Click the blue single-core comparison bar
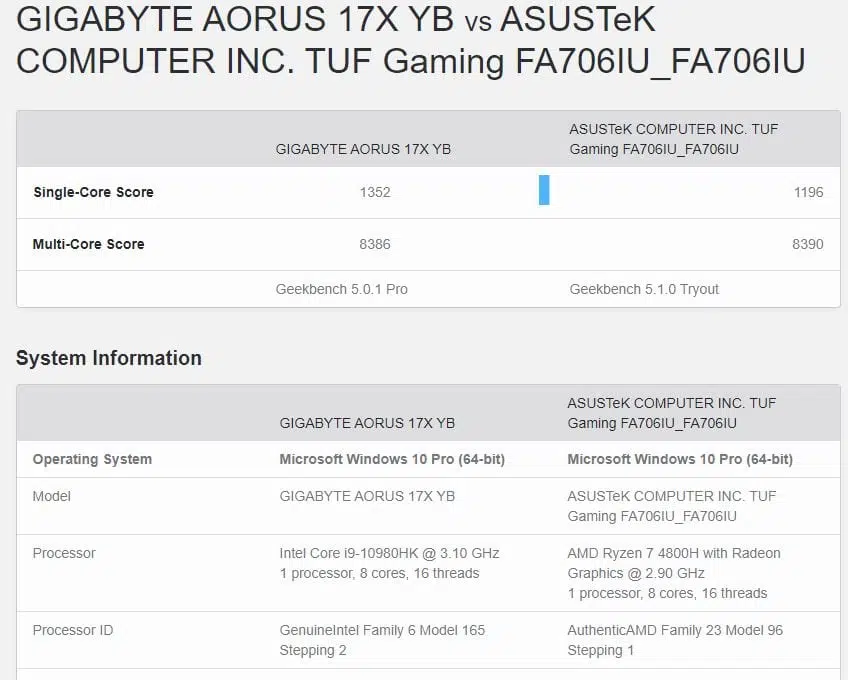The width and height of the screenshot is (848, 680). point(544,190)
